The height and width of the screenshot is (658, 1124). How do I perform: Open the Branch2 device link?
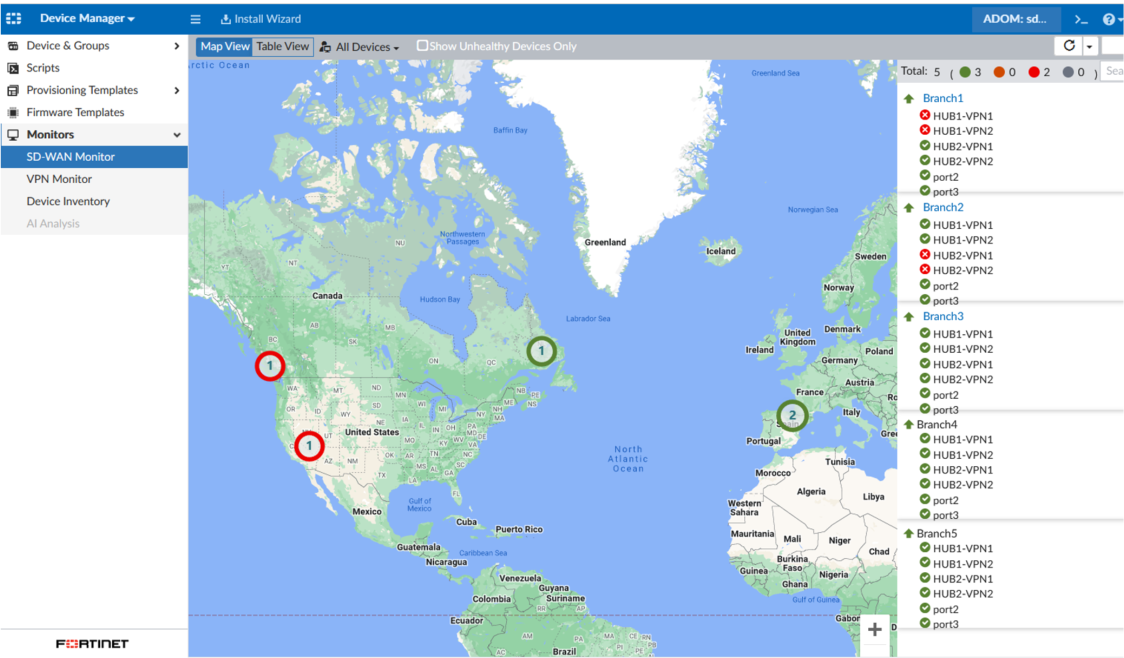[x=943, y=207]
